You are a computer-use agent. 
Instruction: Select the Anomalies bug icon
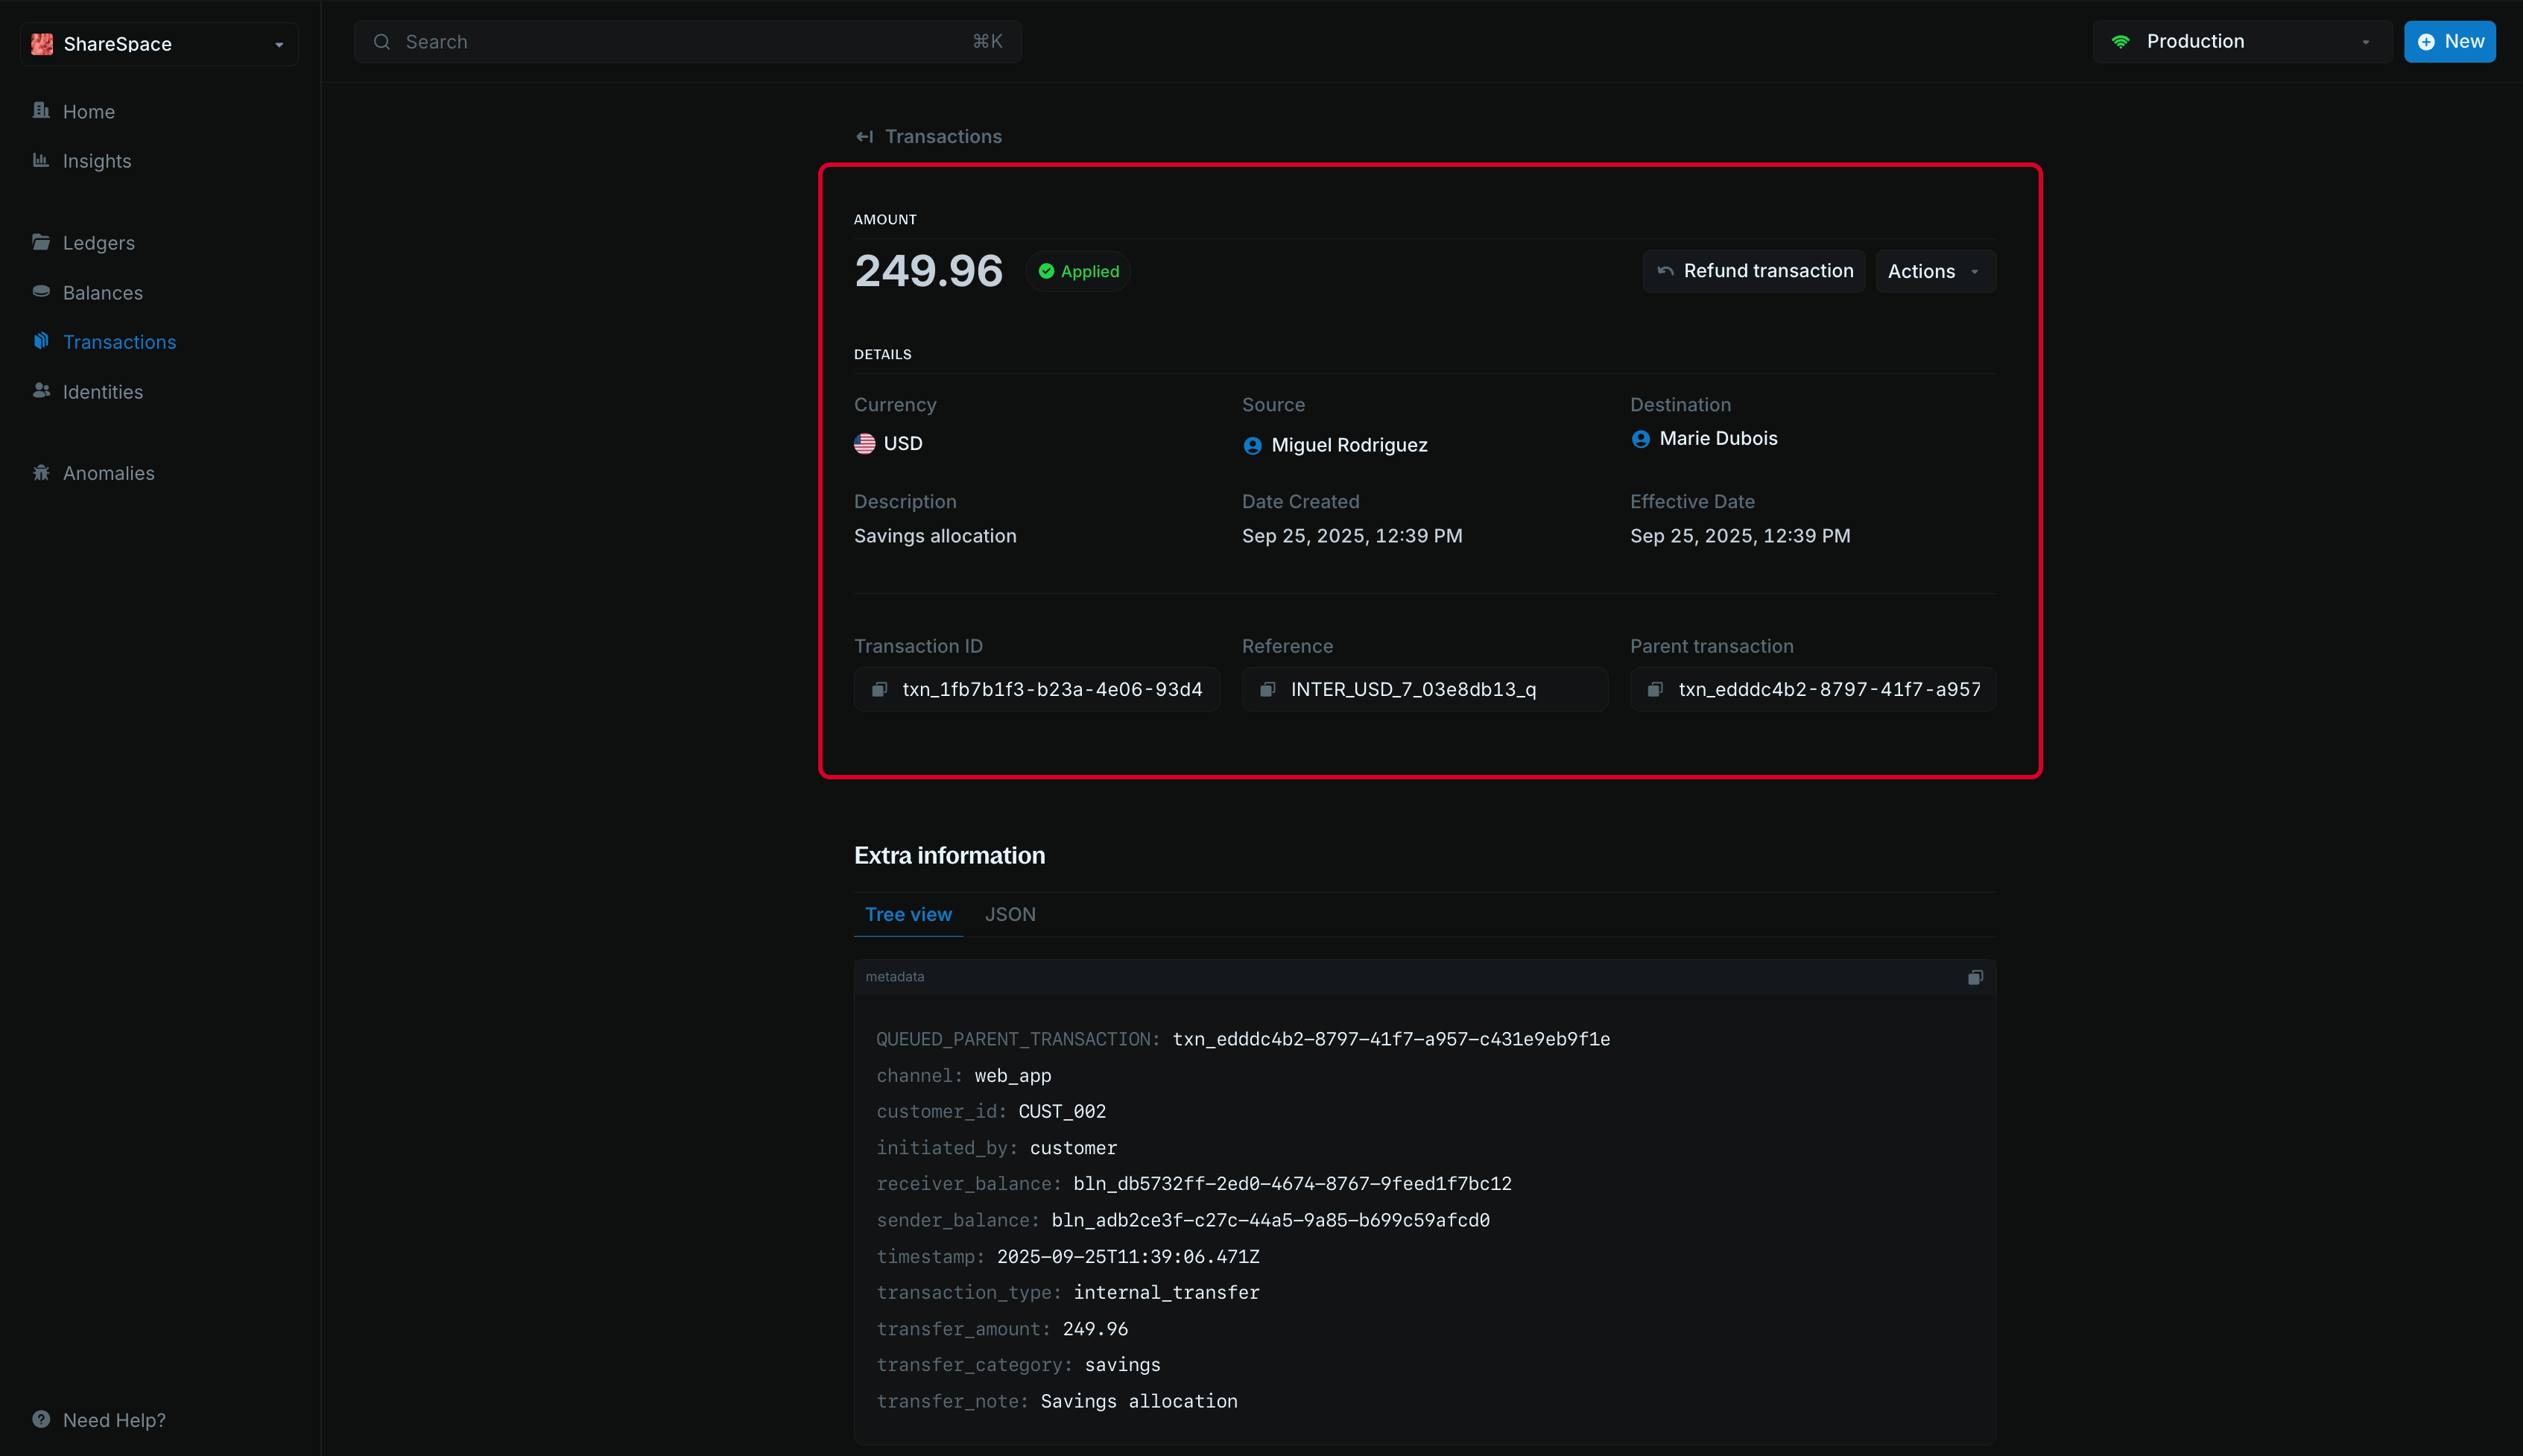[41, 472]
